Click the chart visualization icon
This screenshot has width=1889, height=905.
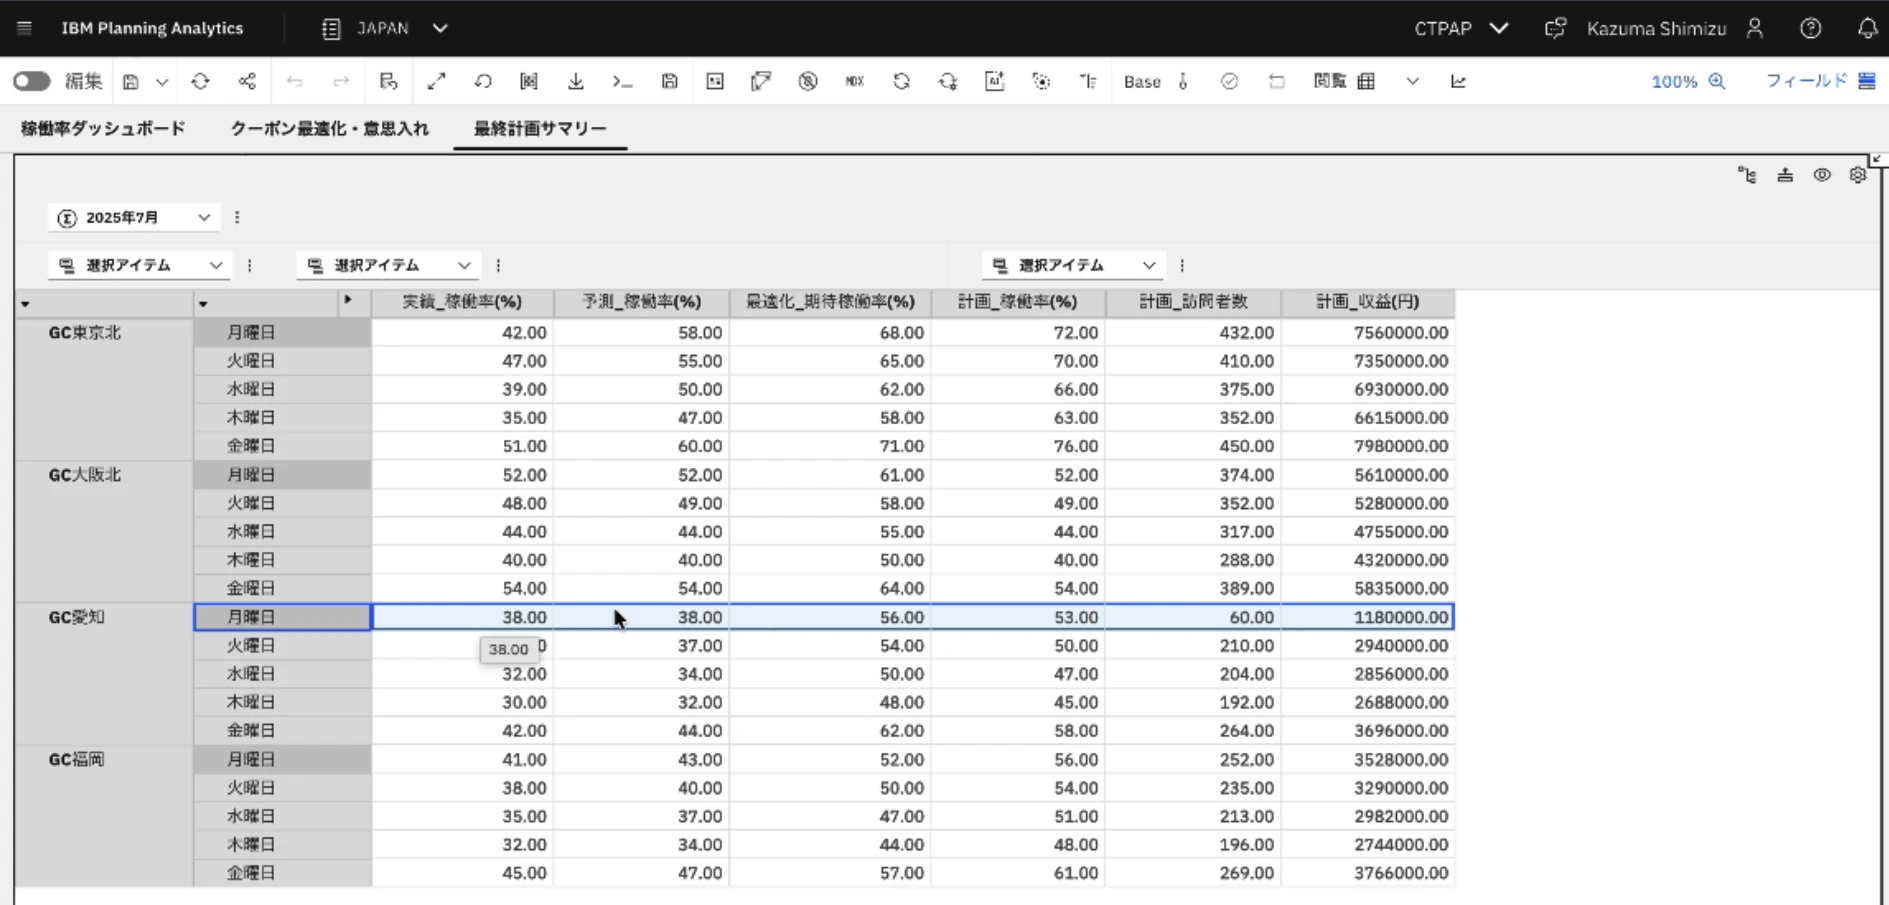pyautogui.click(x=1458, y=81)
